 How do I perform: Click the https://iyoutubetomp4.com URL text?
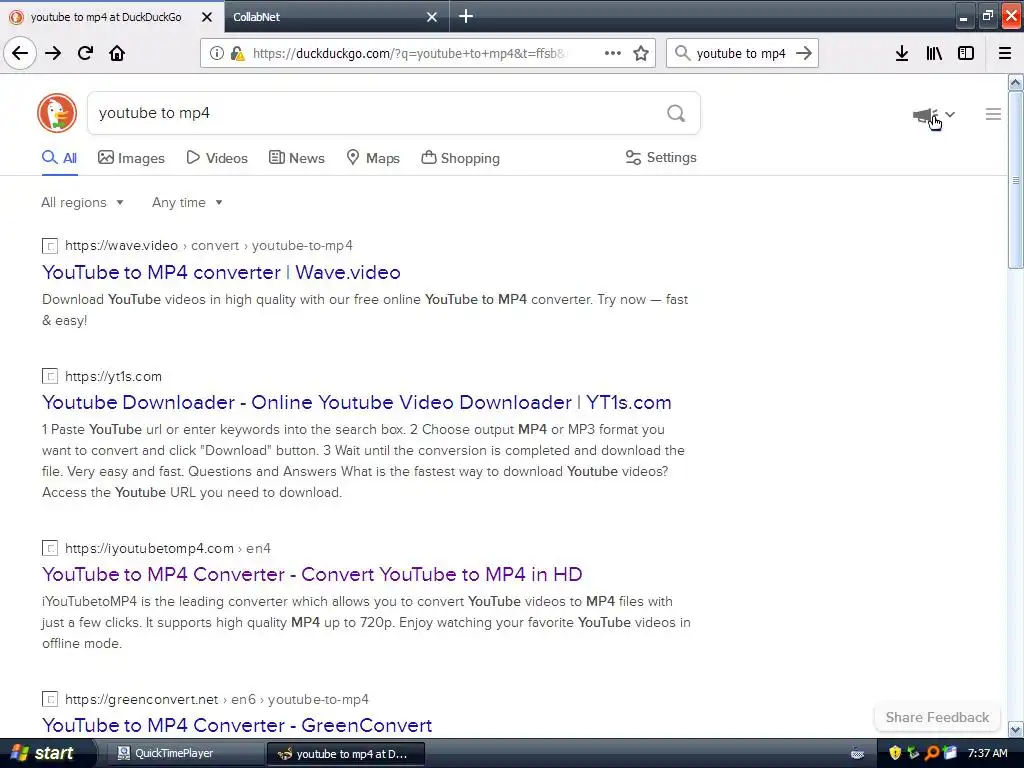tap(149, 548)
